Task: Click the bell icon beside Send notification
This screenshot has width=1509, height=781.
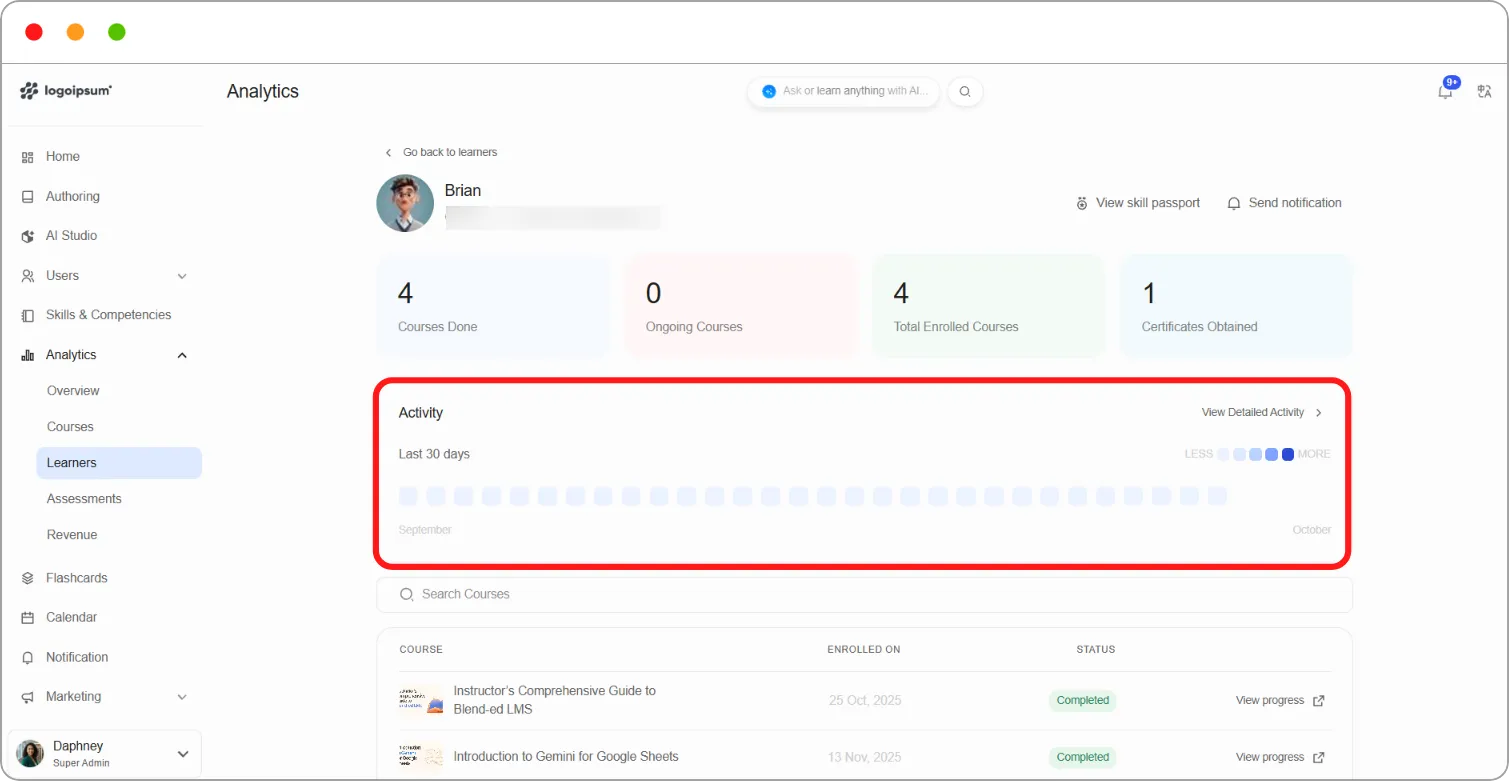Action: pyautogui.click(x=1234, y=203)
